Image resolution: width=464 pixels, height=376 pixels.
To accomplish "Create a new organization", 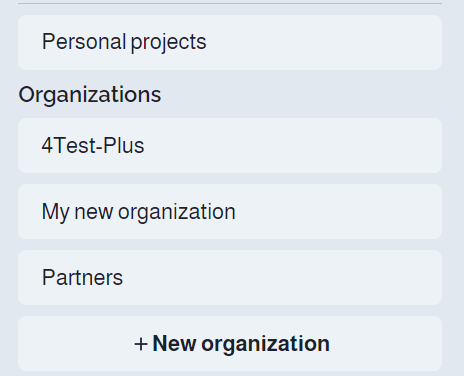I will click(230, 343).
